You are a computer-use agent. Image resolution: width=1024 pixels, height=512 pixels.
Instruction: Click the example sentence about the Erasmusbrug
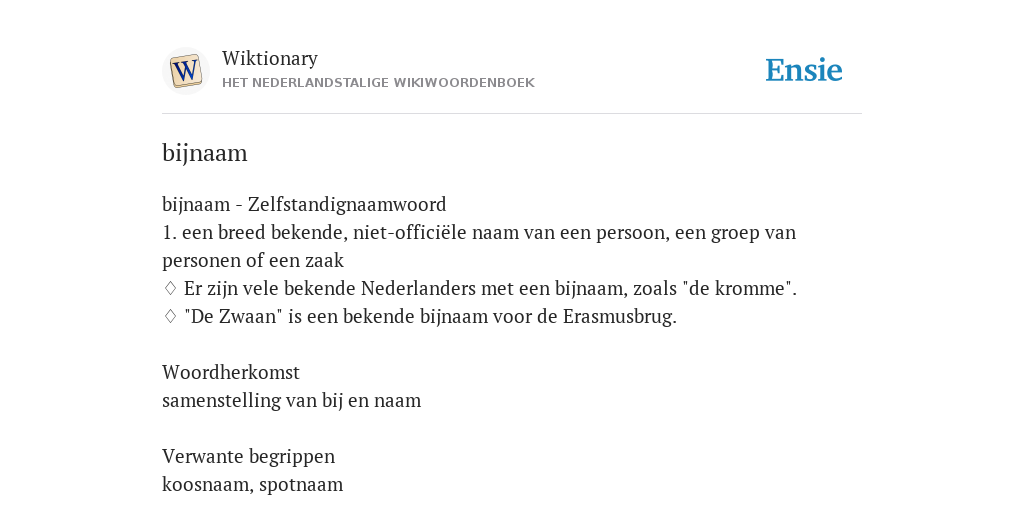coord(430,316)
